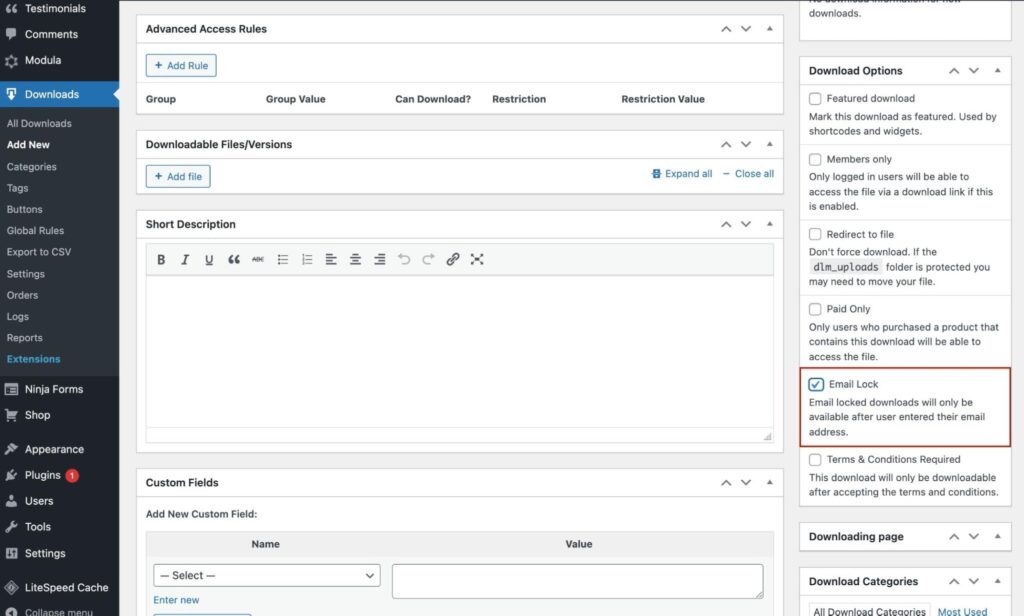Viewport: 1024px width, 616px height.
Task: Open Categories under the Downloads menu
Action: (32, 167)
